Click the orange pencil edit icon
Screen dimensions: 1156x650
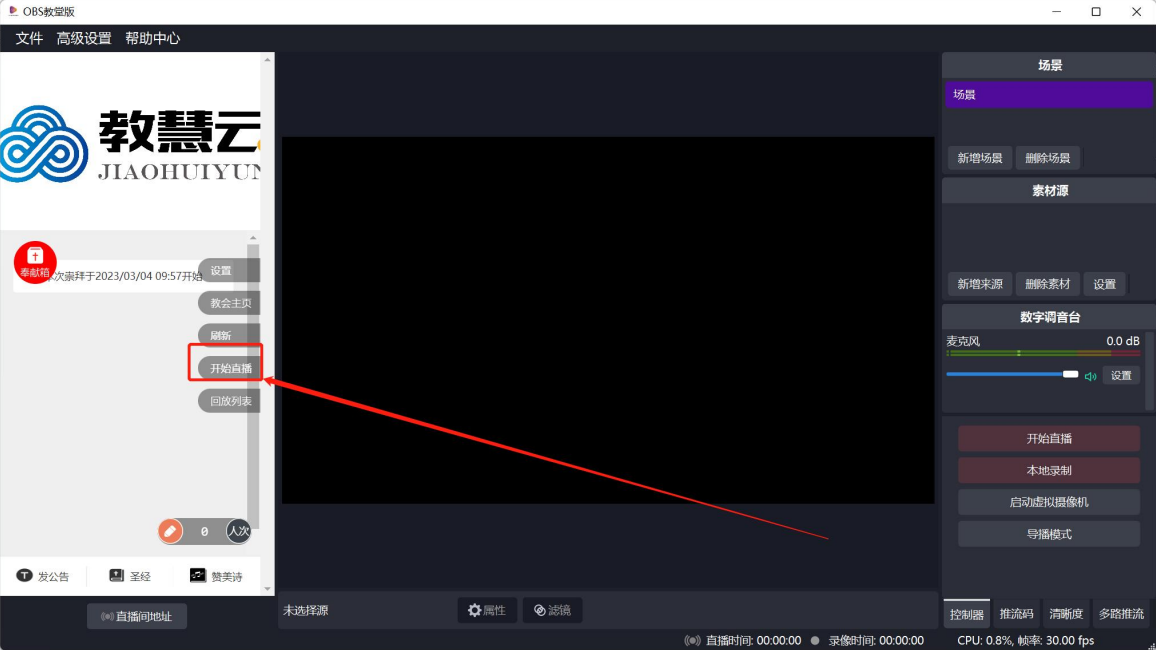click(170, 531)
